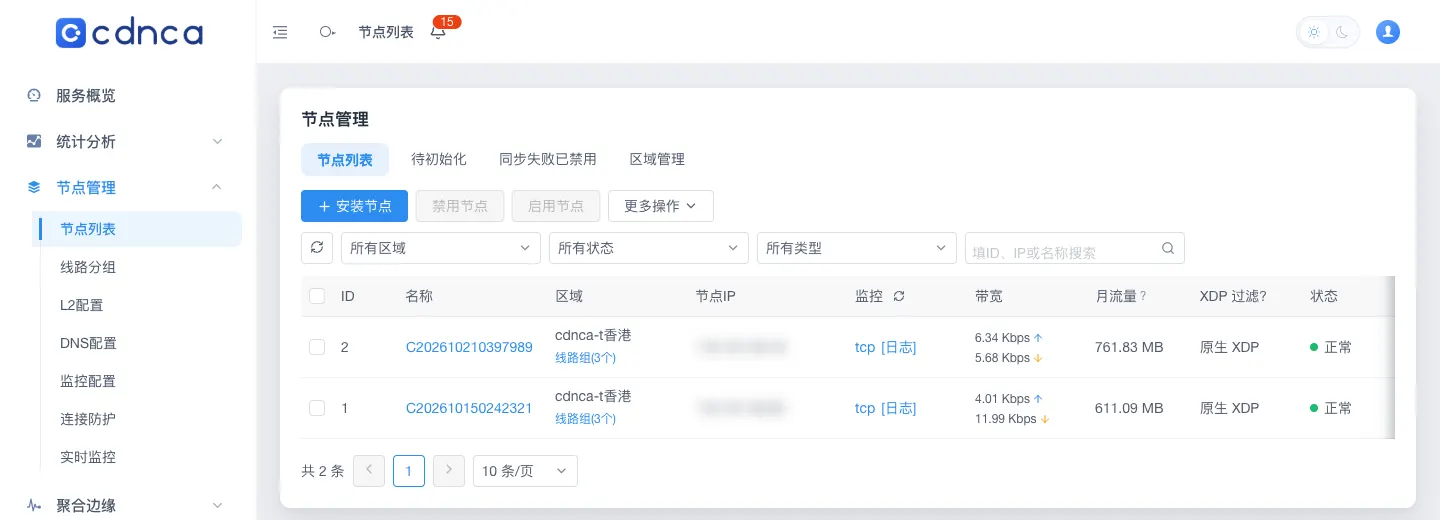Image resolution: width=1440 pixels, height=520 pixels.
Task: Open the 10 条/页 page size dropdown
Action: pyautogui.click(x=525, y=471)
